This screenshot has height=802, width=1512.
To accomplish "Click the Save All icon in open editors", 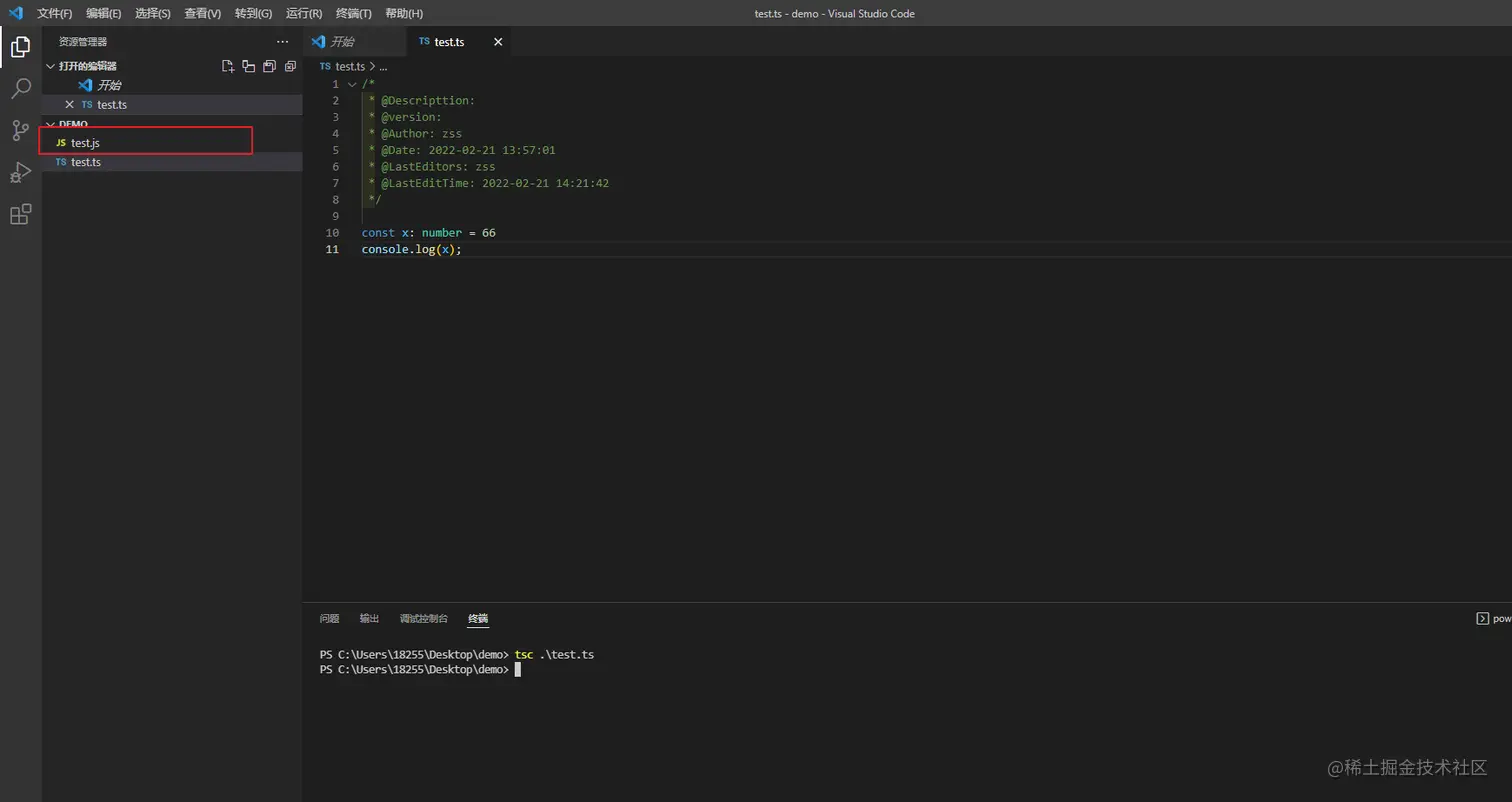I will 269,66.
